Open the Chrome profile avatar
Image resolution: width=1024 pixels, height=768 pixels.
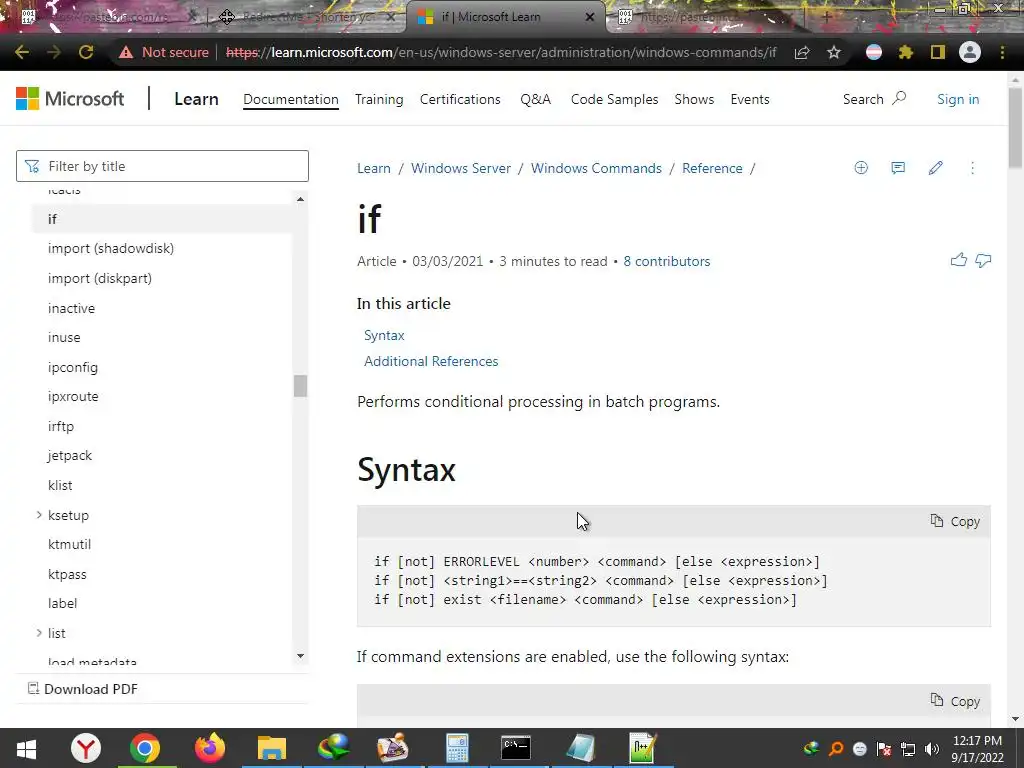click(970, 52)
